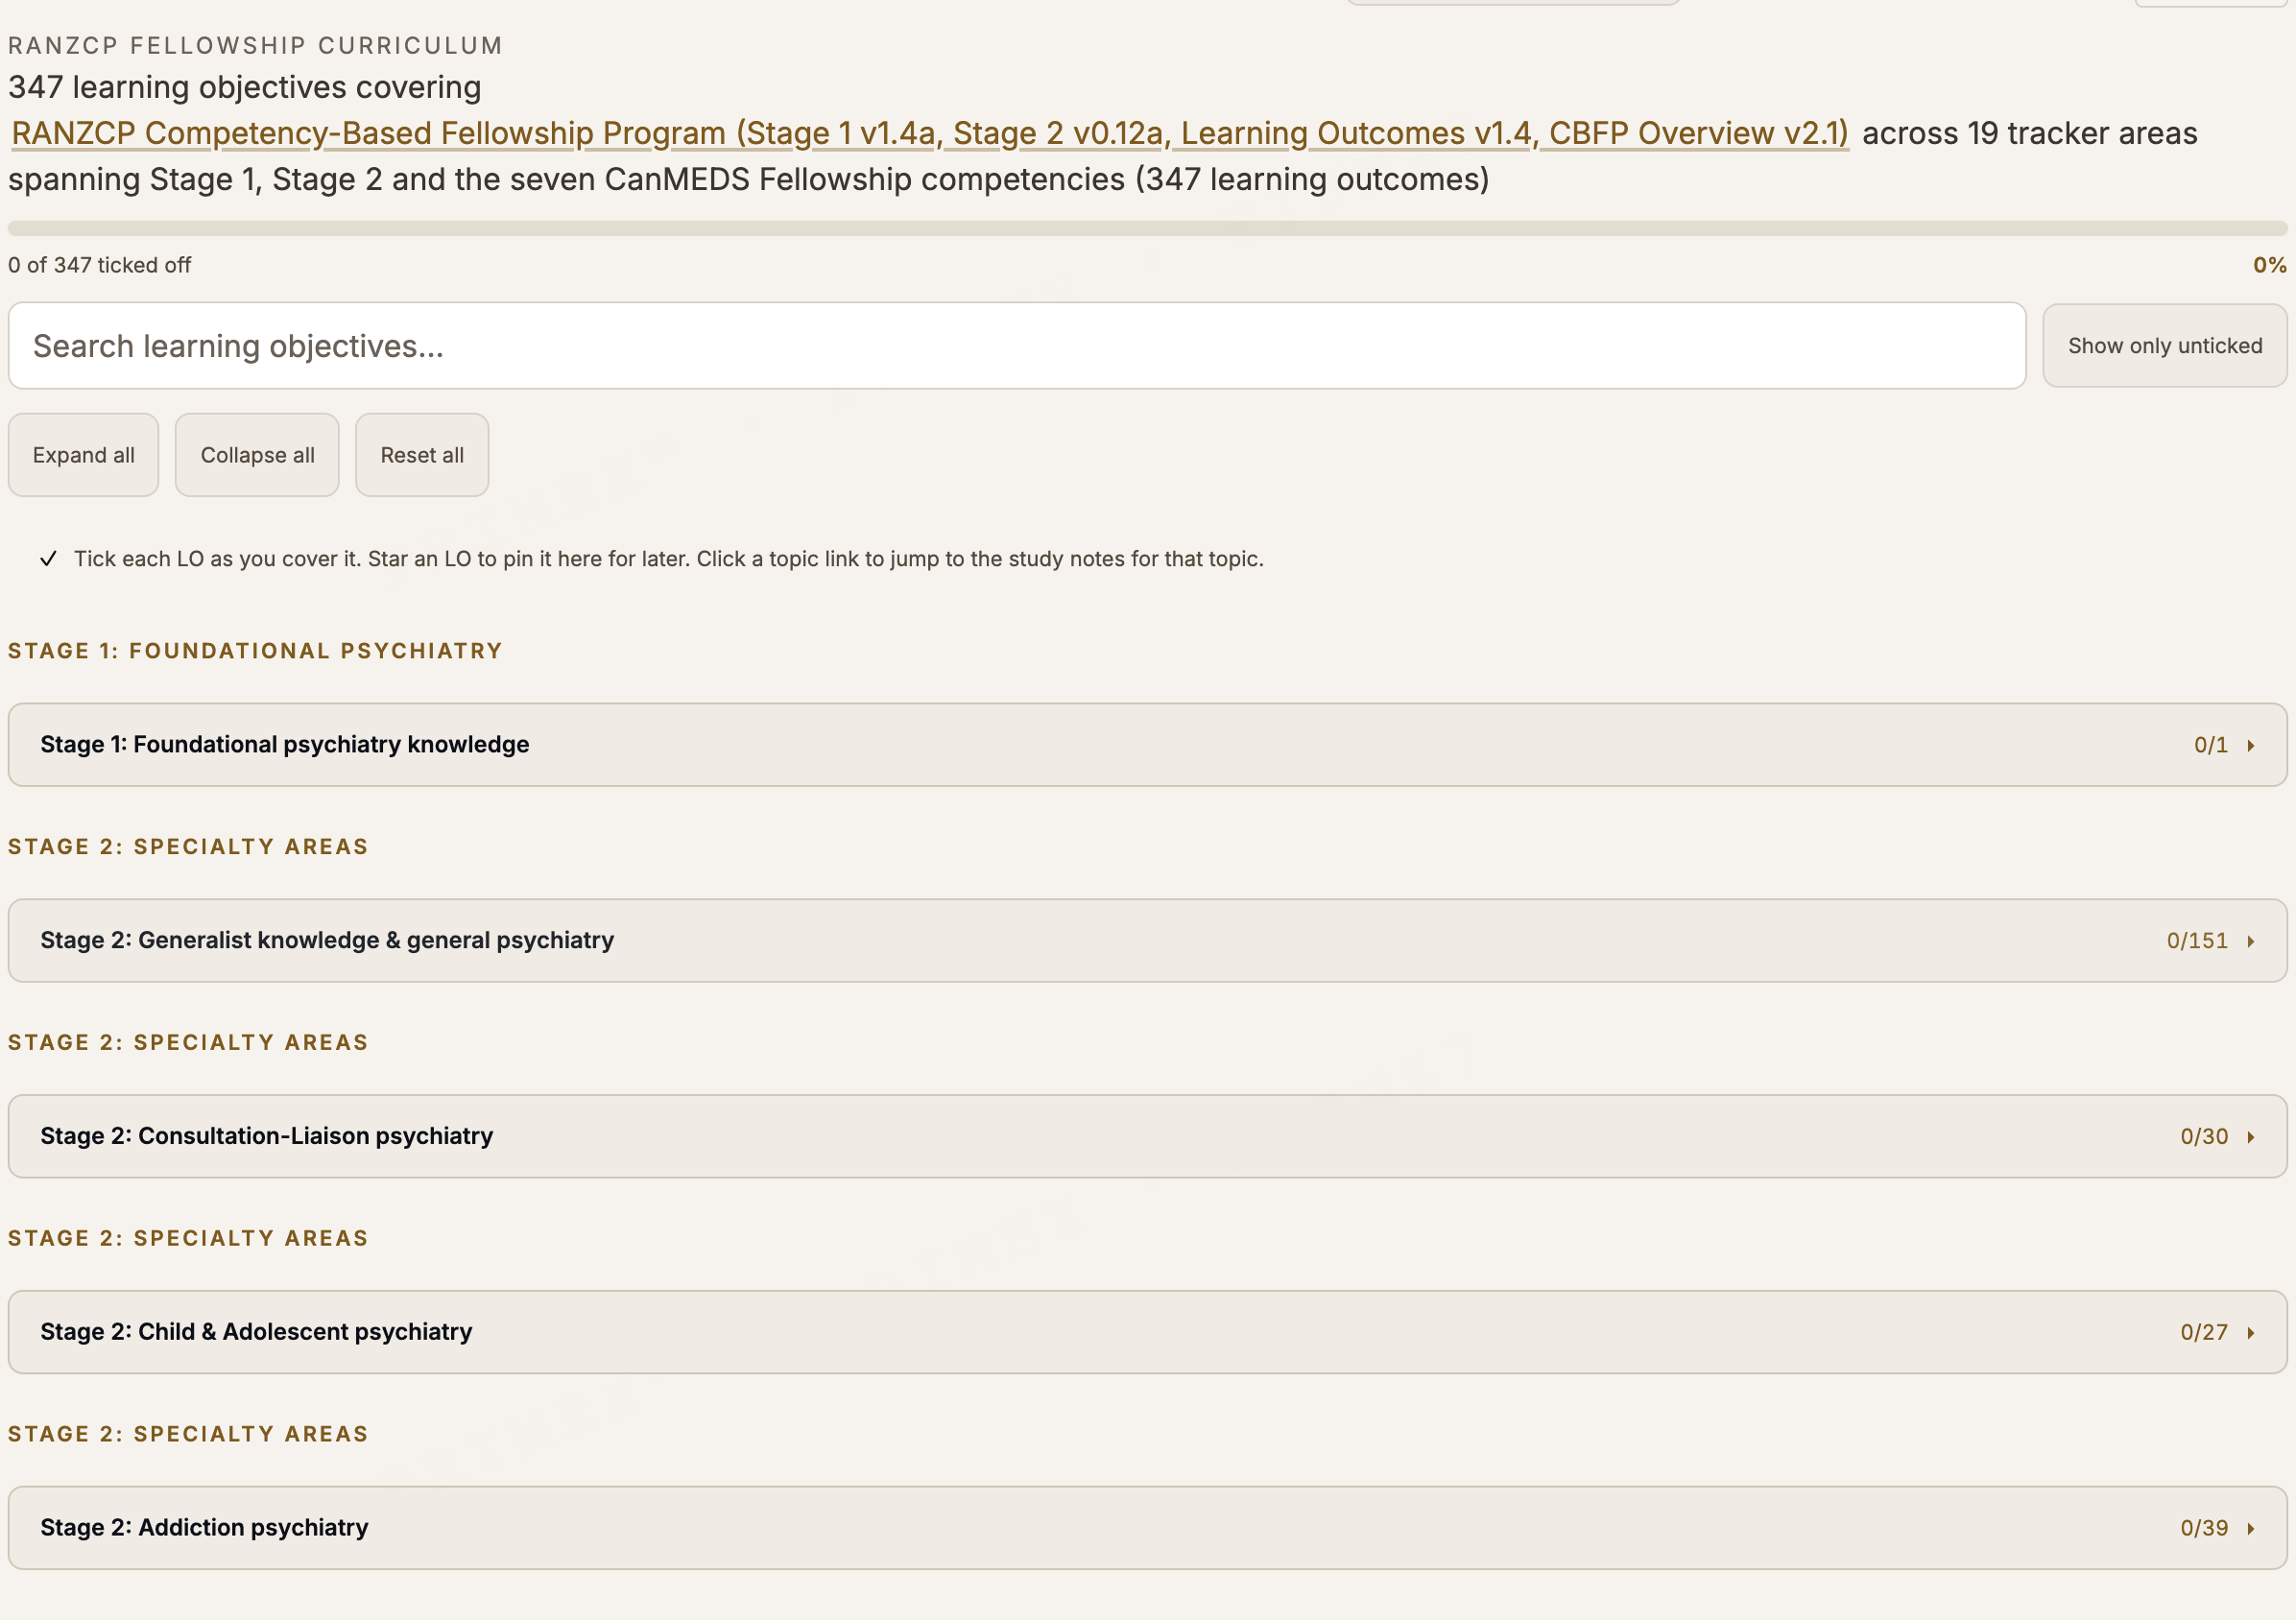The height and width of the screenshot is (1620, 2296).
Task: Click the Search learning objectives field
Action: pyautogui.click(x=1017, y=346)
